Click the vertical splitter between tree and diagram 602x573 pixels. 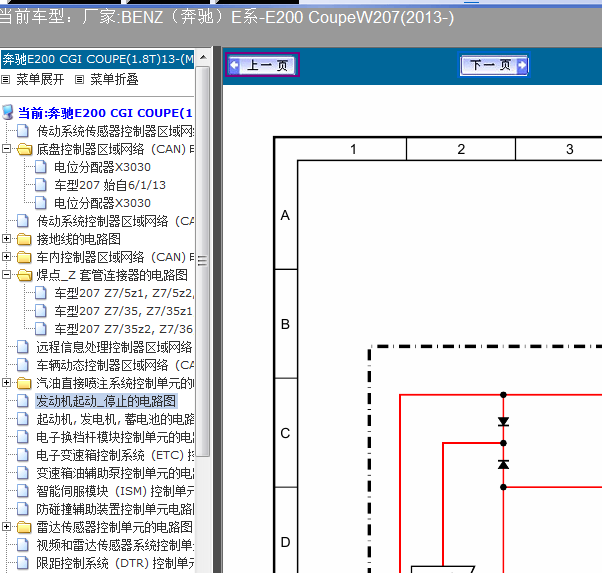(x=217, y=310)
